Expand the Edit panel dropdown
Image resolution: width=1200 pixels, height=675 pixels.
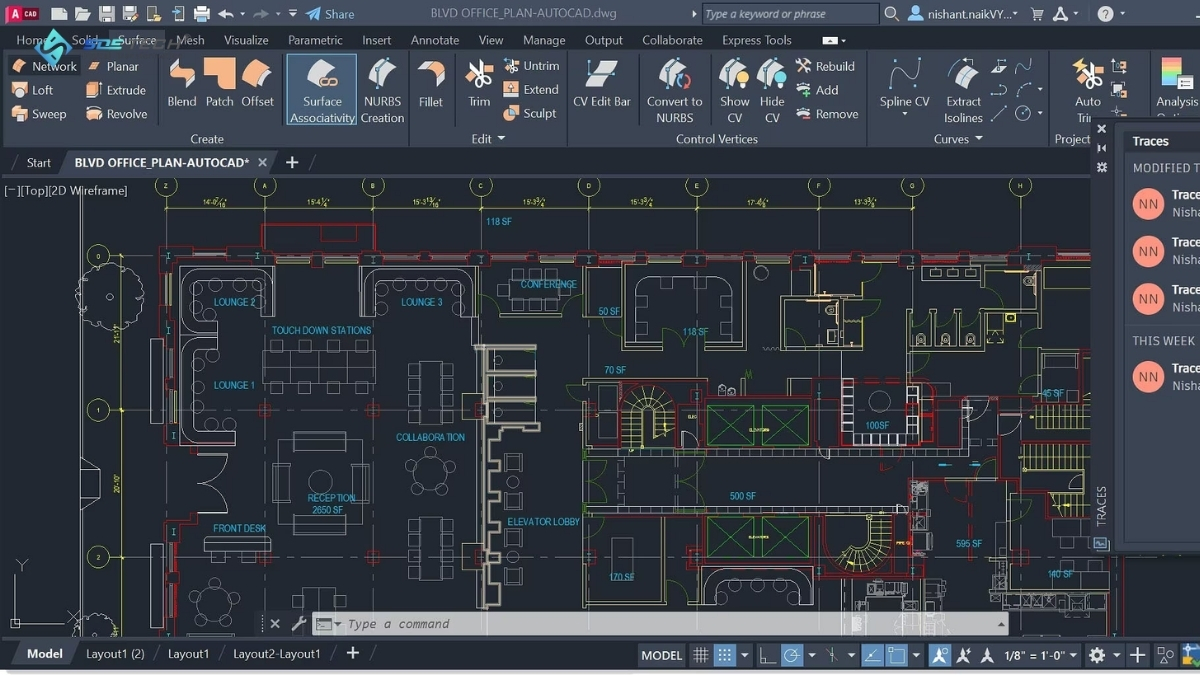[x=488, y=139]
